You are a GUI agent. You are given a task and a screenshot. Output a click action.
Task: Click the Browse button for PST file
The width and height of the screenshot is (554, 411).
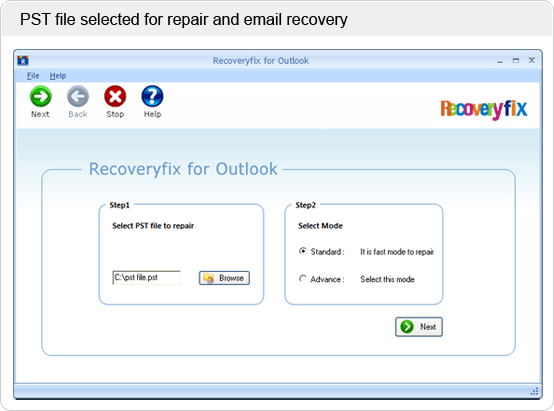click(224, 278)
